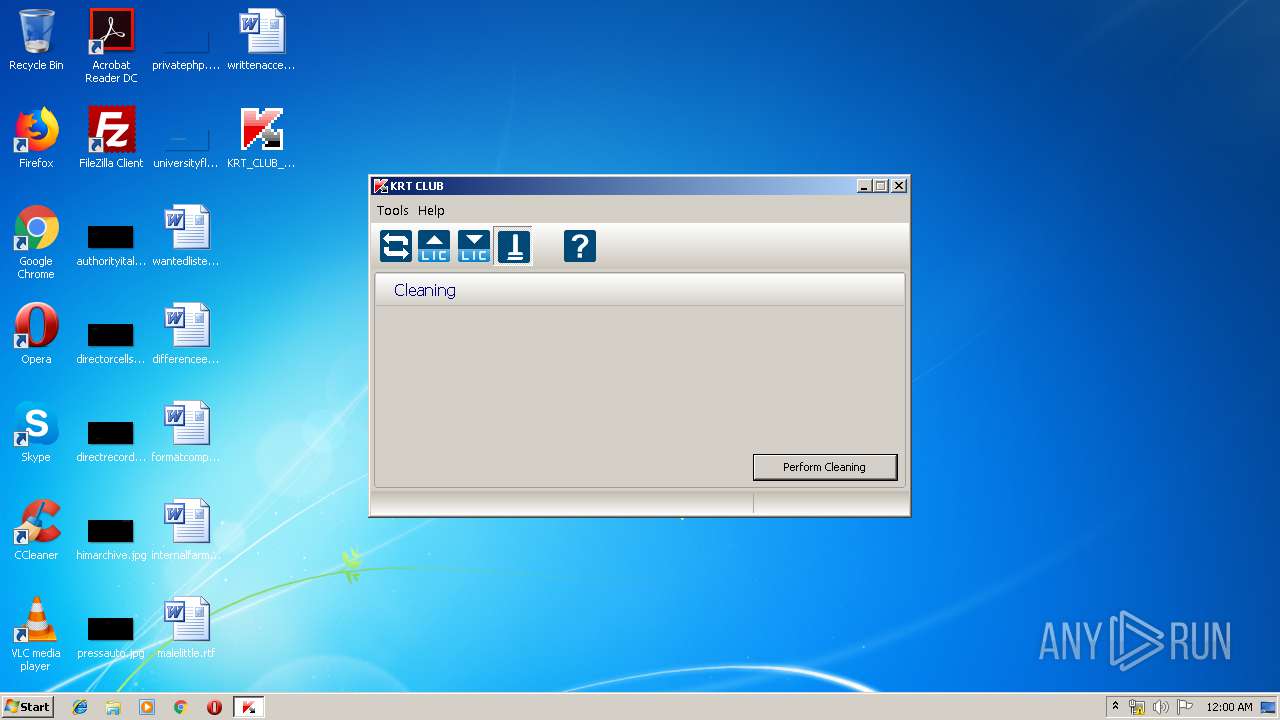Select Acrobat Reader DC desktop shortcut

(111, 46)
